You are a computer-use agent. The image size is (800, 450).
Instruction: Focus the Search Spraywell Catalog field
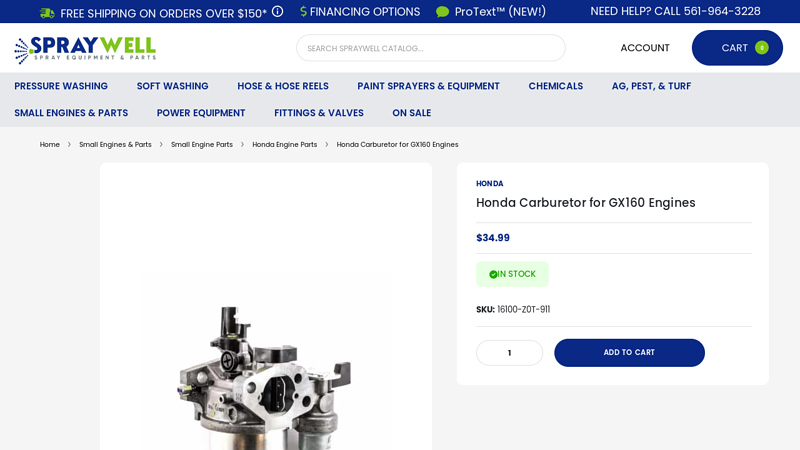(x=431, y=48)
